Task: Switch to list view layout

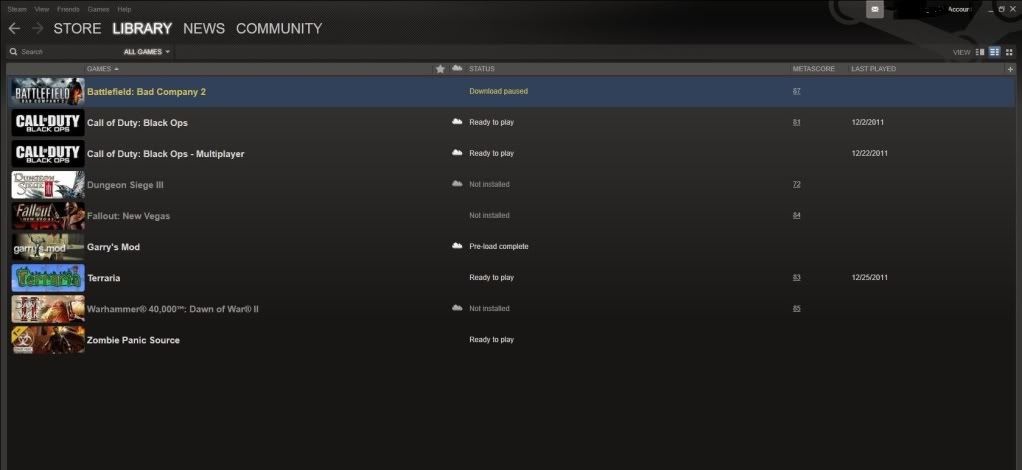Action: click(995, 52)
